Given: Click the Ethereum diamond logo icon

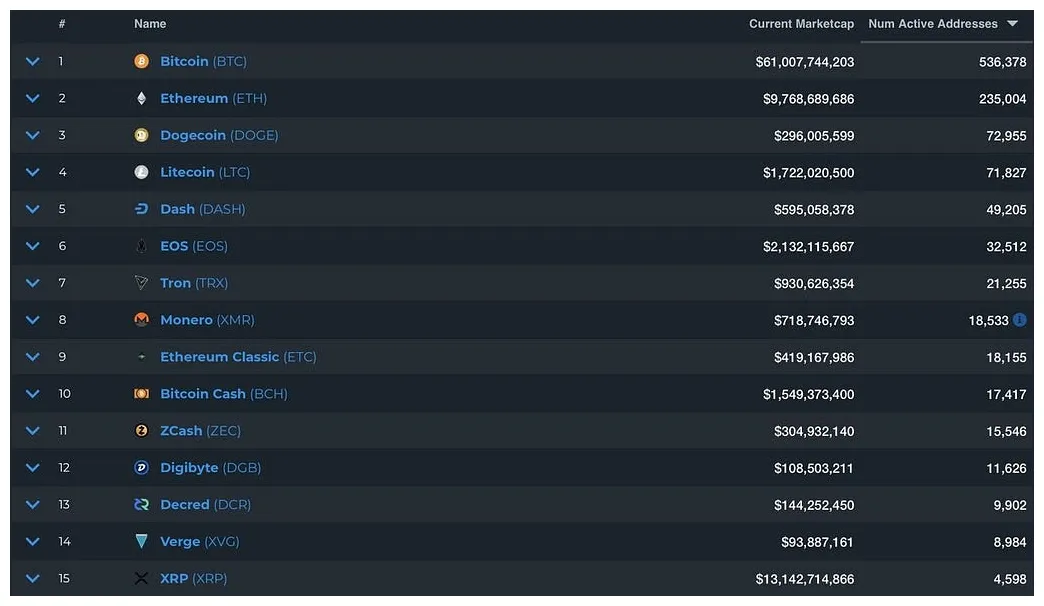Looking at the screenshot, I should 142,98.
